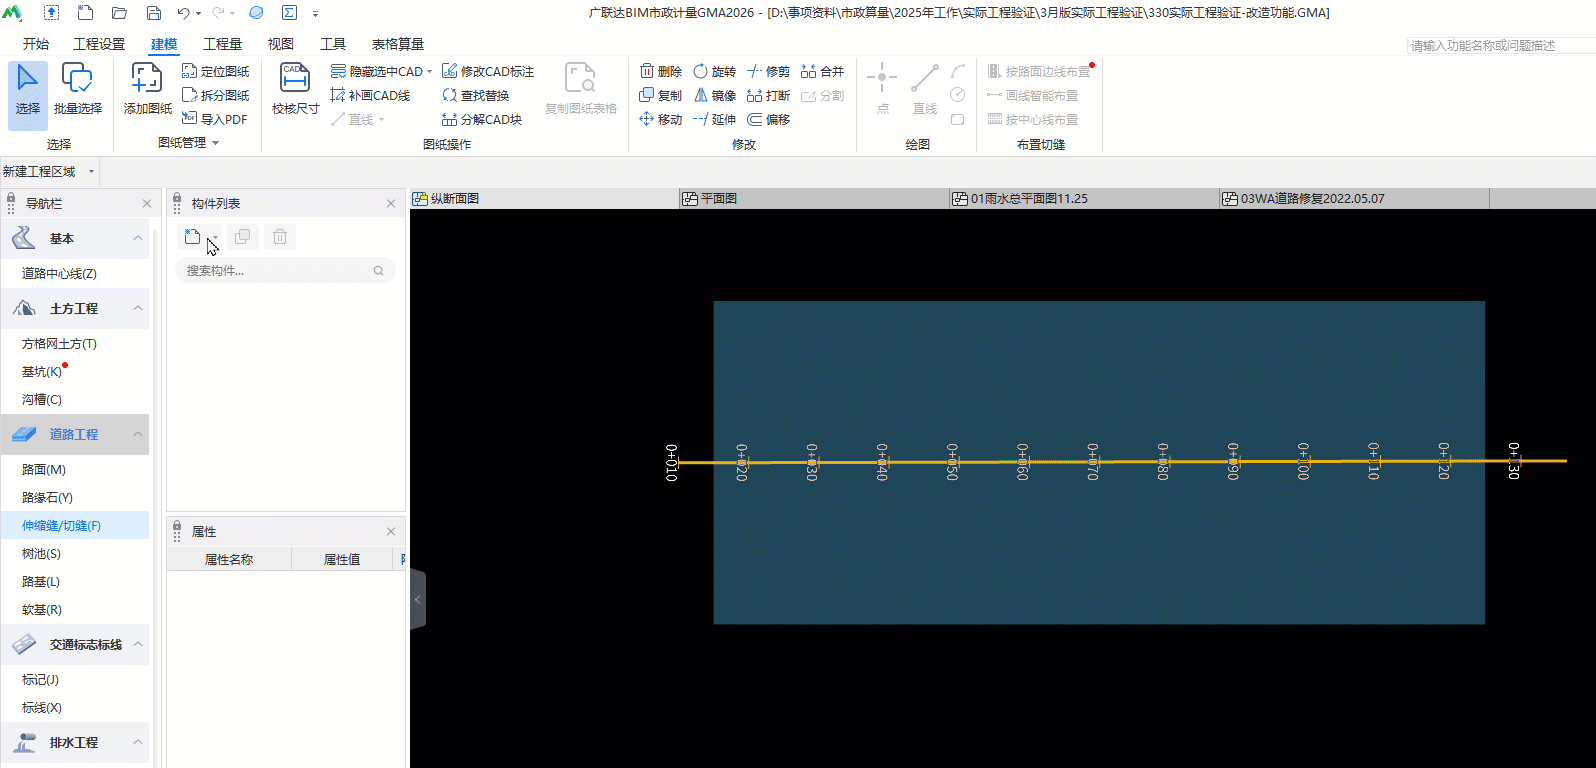This screenshot has height=768, width=1596.
Task: Click the 复制 copy tool
Action: (x=660, y=95)
